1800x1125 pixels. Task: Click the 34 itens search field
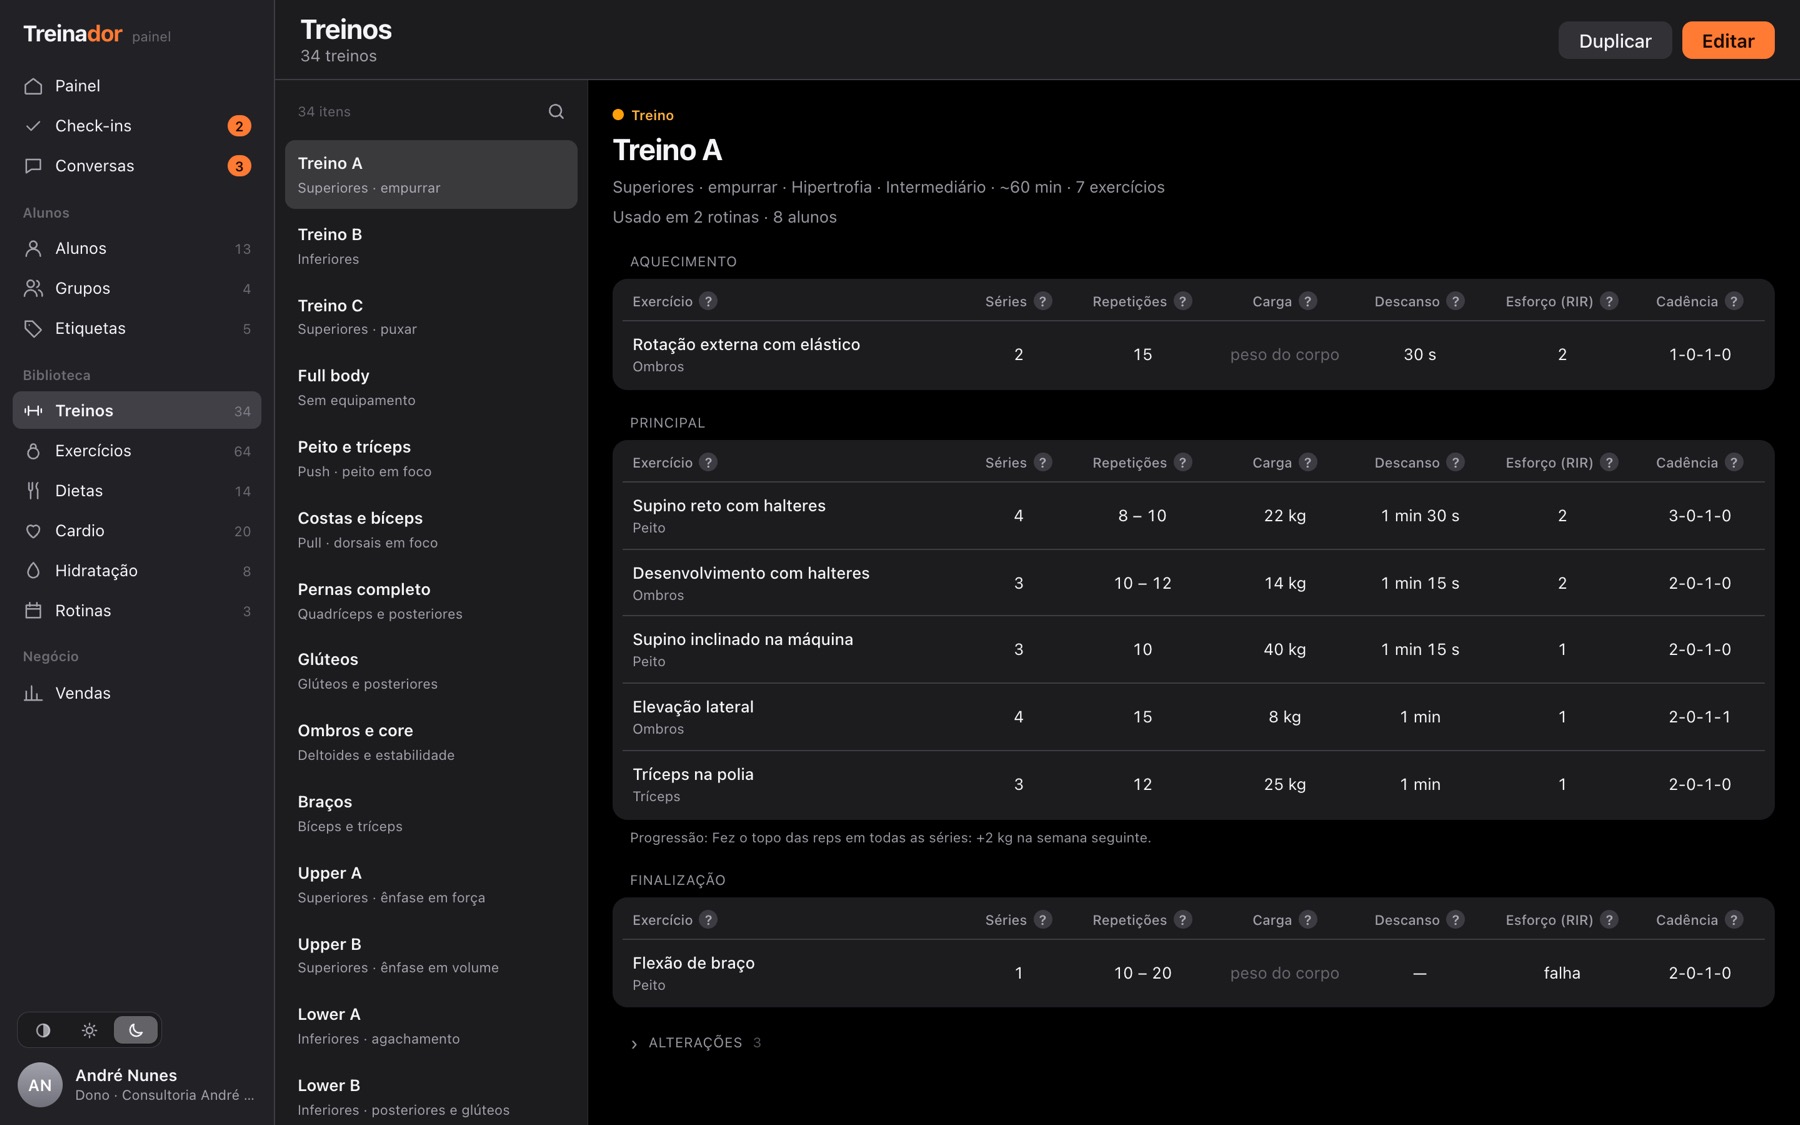pyautogui.click(x=431, y=111)
